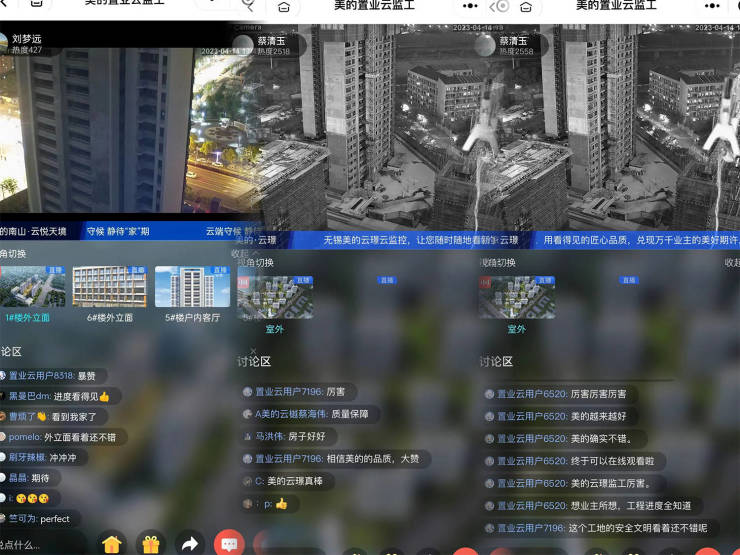Image resolution: width=740 pixels, height=555 pixels.
Task: Tap home icon in middle screen title bar
Action: point(284,7)
